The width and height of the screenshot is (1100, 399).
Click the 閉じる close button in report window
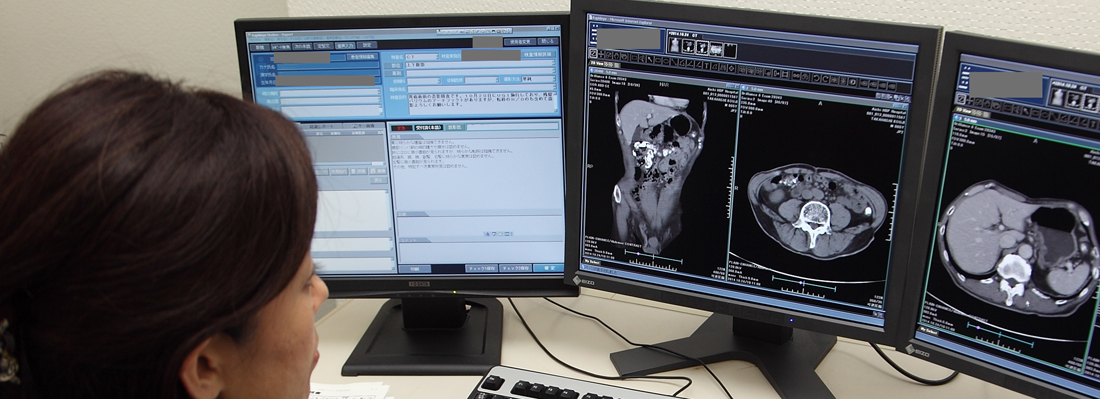pyautogui.click(x=548, y=41)
